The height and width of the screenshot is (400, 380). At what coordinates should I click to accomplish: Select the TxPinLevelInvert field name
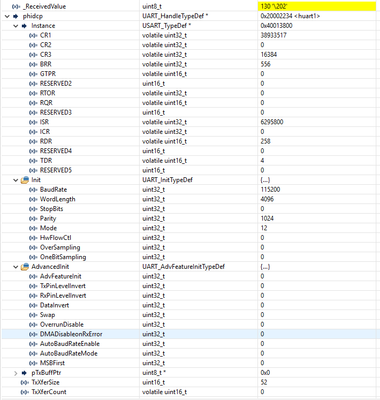tap(63, 286)
